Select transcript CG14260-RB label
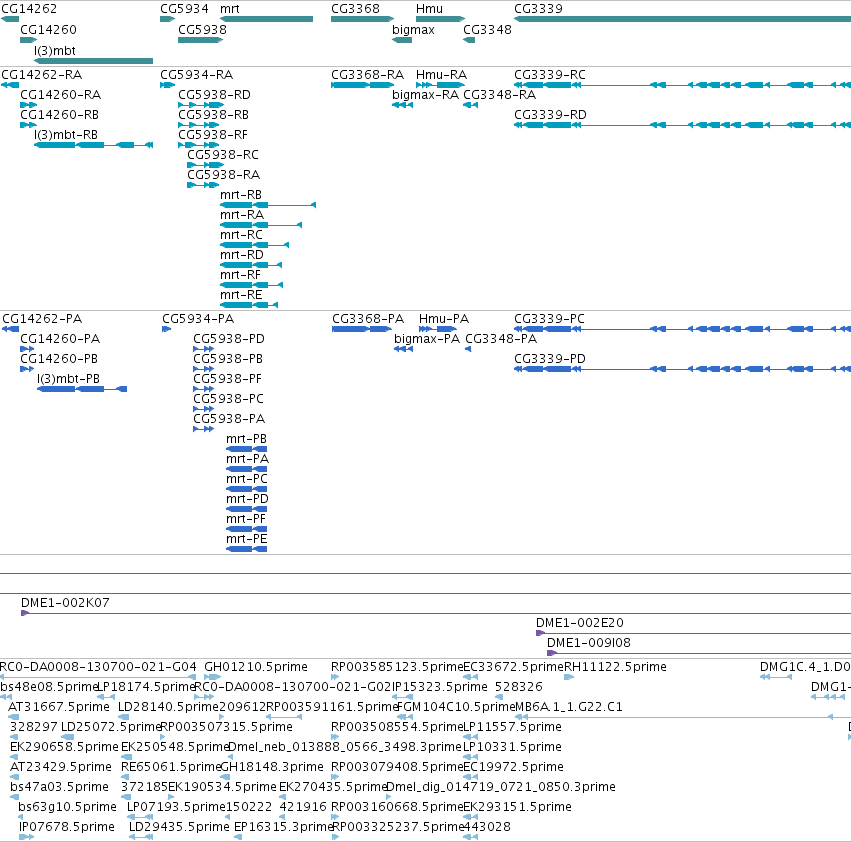Image resolution: width=851 pixels, height=842 pixels. 60,115
